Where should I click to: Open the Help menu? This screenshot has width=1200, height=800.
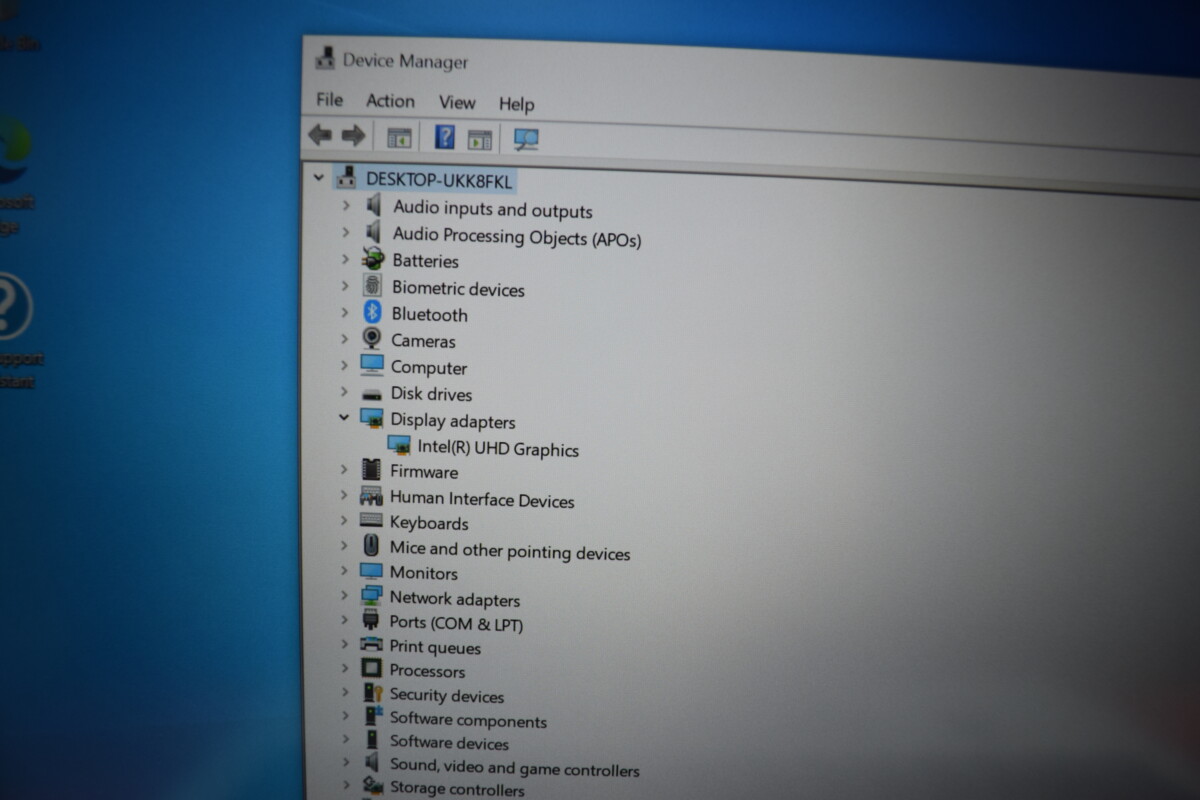tap(517, 104)
